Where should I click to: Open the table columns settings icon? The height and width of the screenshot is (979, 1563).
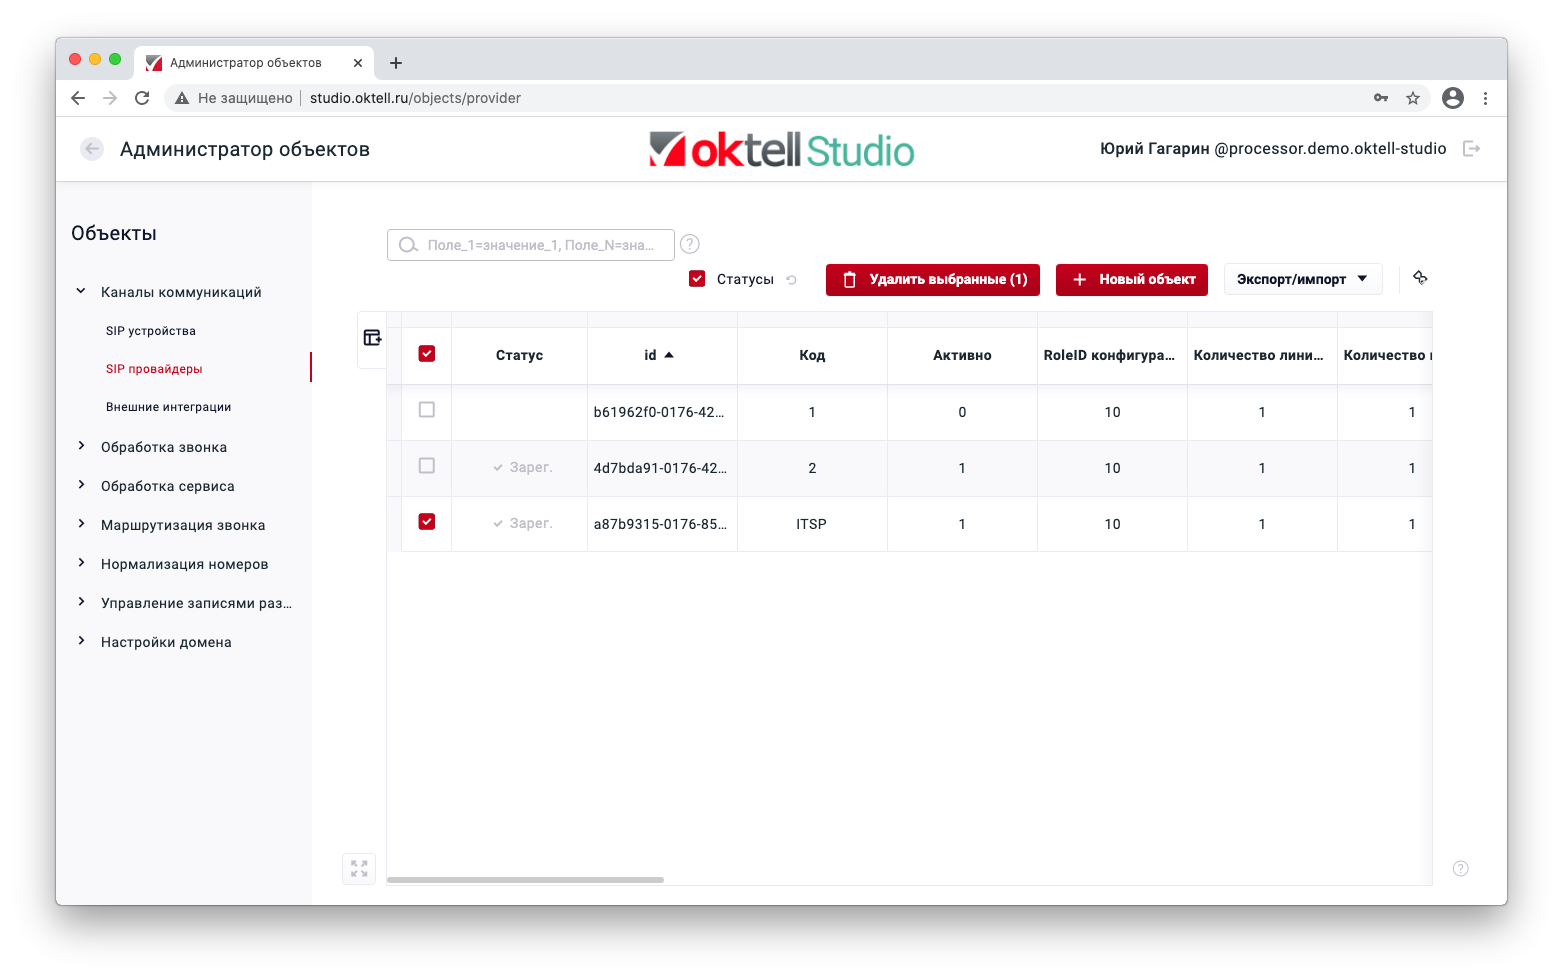coord(372,338)
